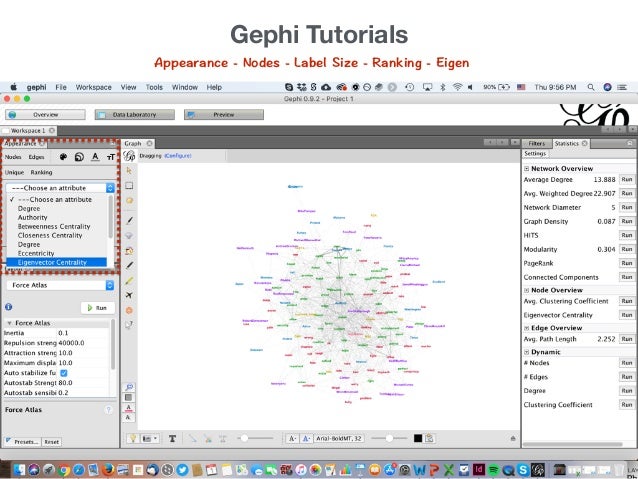Click the bold T show labels icon
The height and width of the screenshot is (479, 638).
173,438
